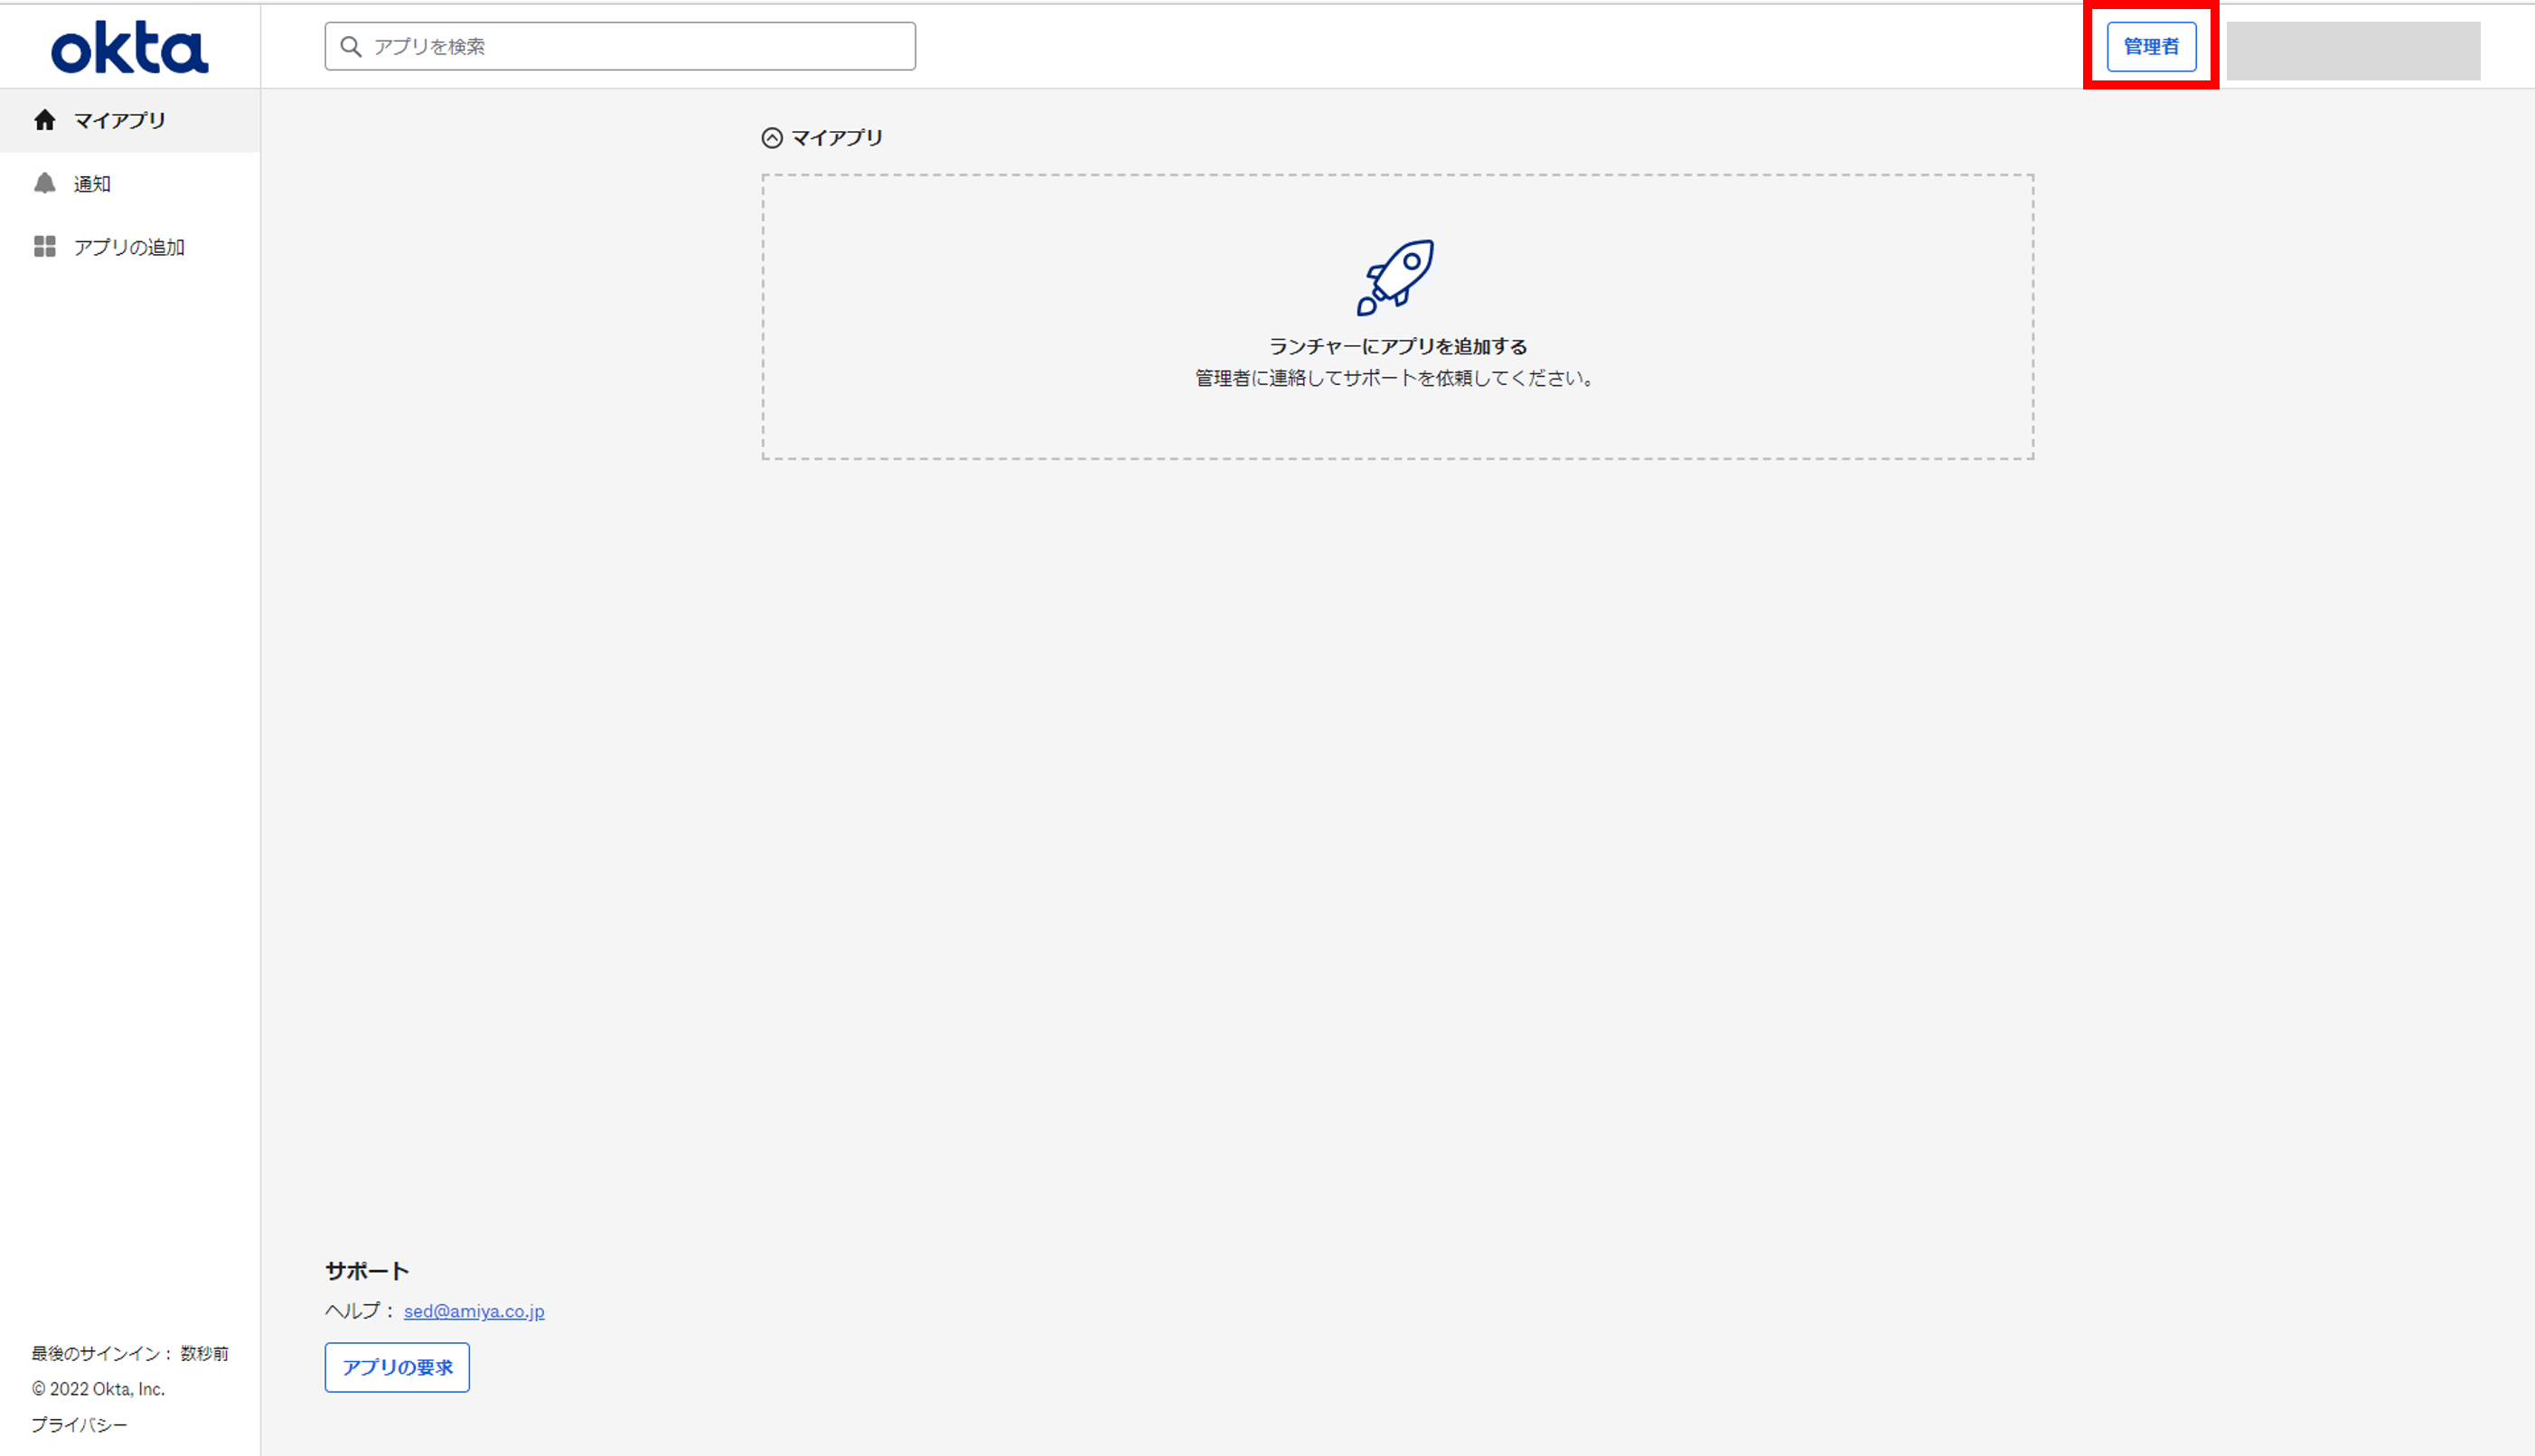Click the home icon beside マイアプリ
2535x1456 pixels.
[x=44, y=120]
